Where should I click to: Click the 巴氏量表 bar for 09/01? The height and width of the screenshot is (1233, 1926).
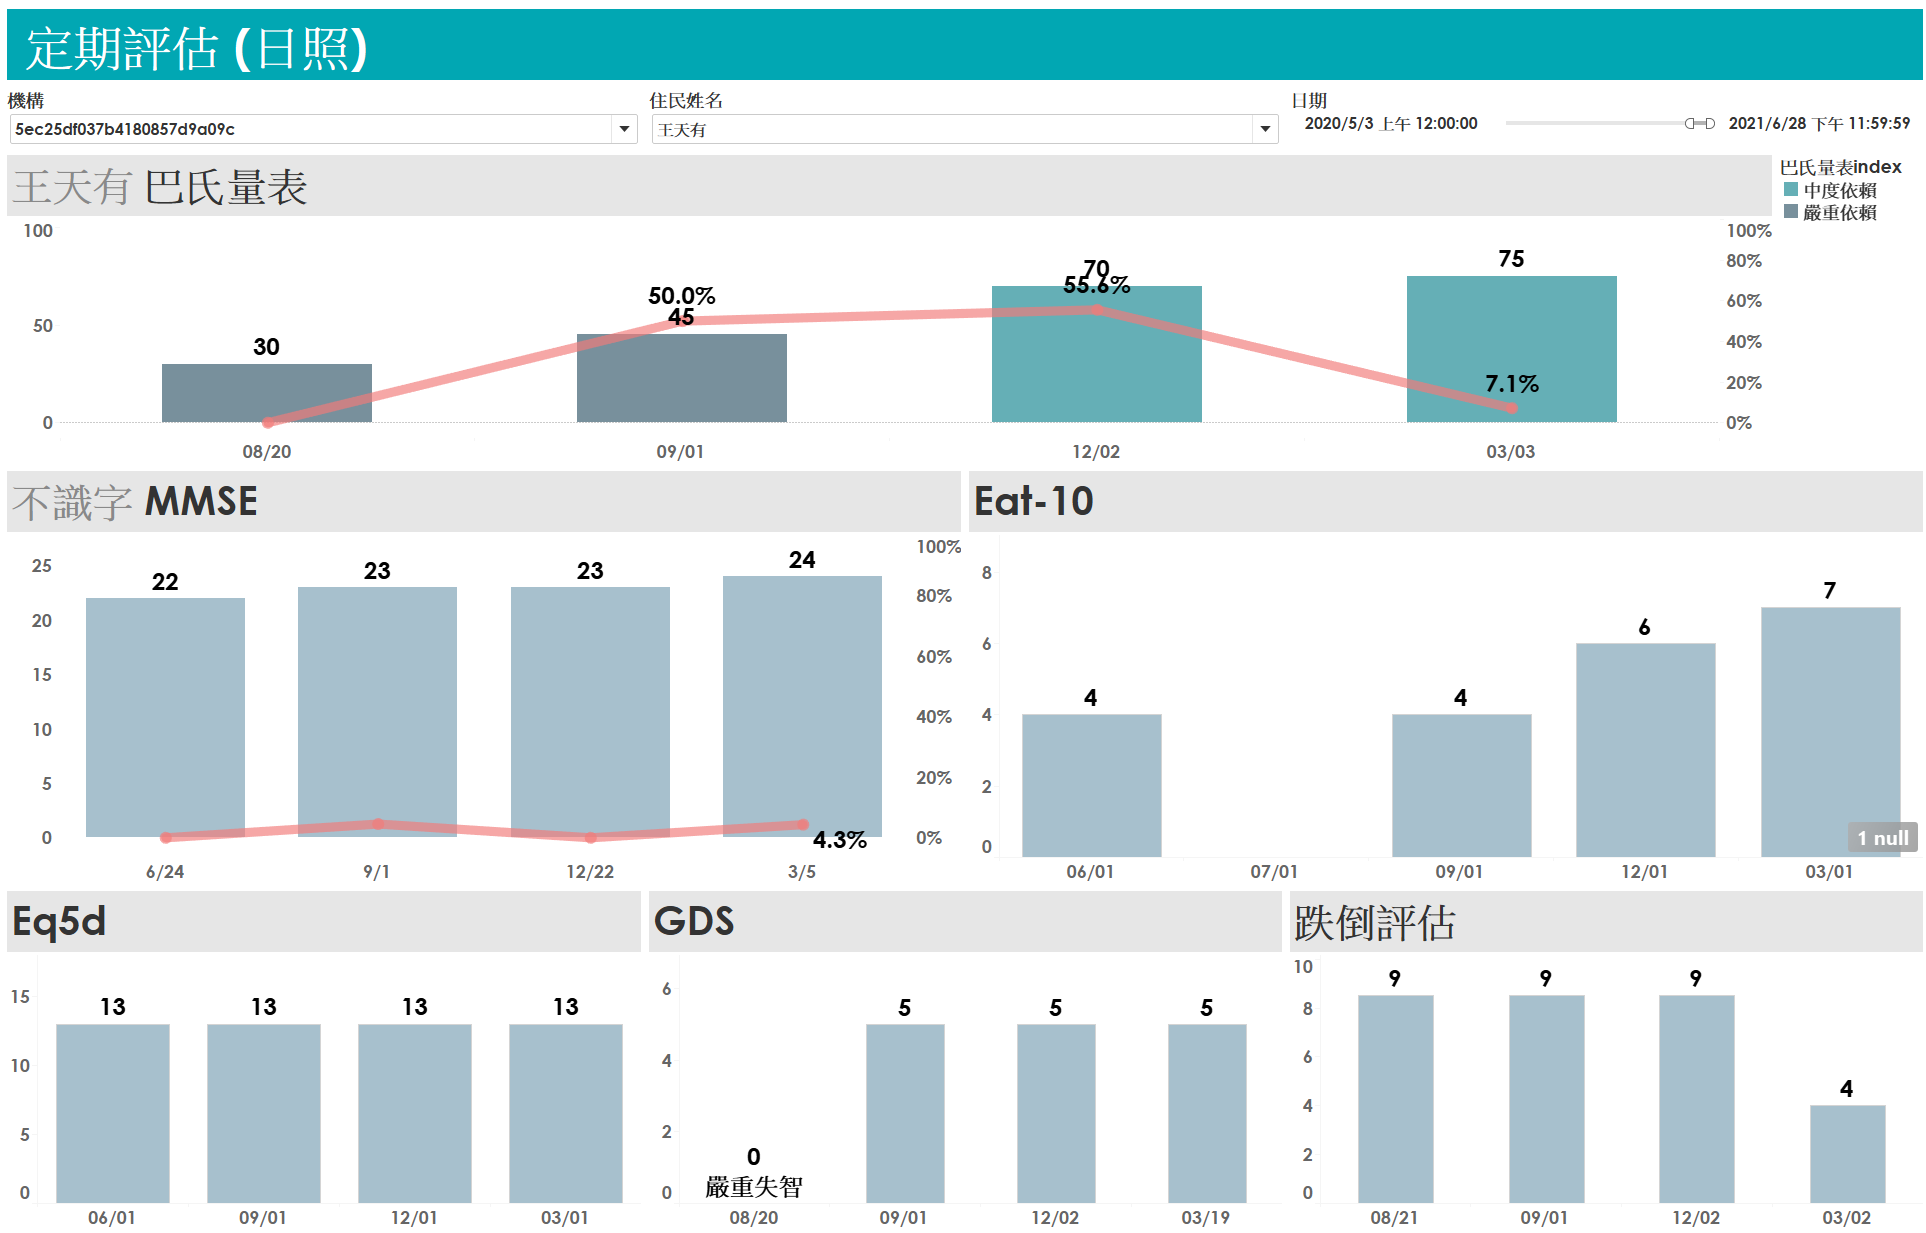click(x=682, y=378)
